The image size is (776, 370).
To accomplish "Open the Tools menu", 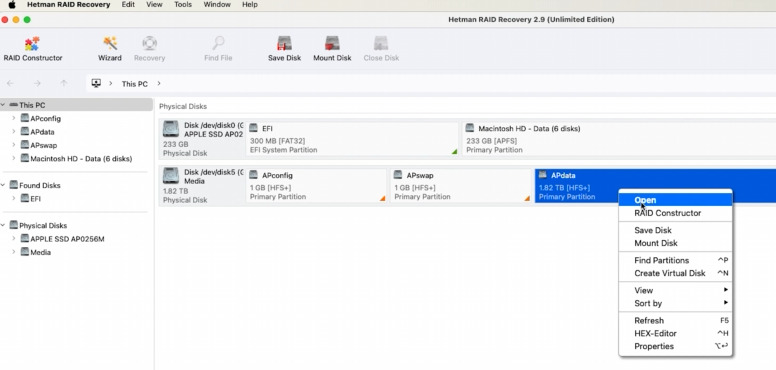I will pos(183,4).
